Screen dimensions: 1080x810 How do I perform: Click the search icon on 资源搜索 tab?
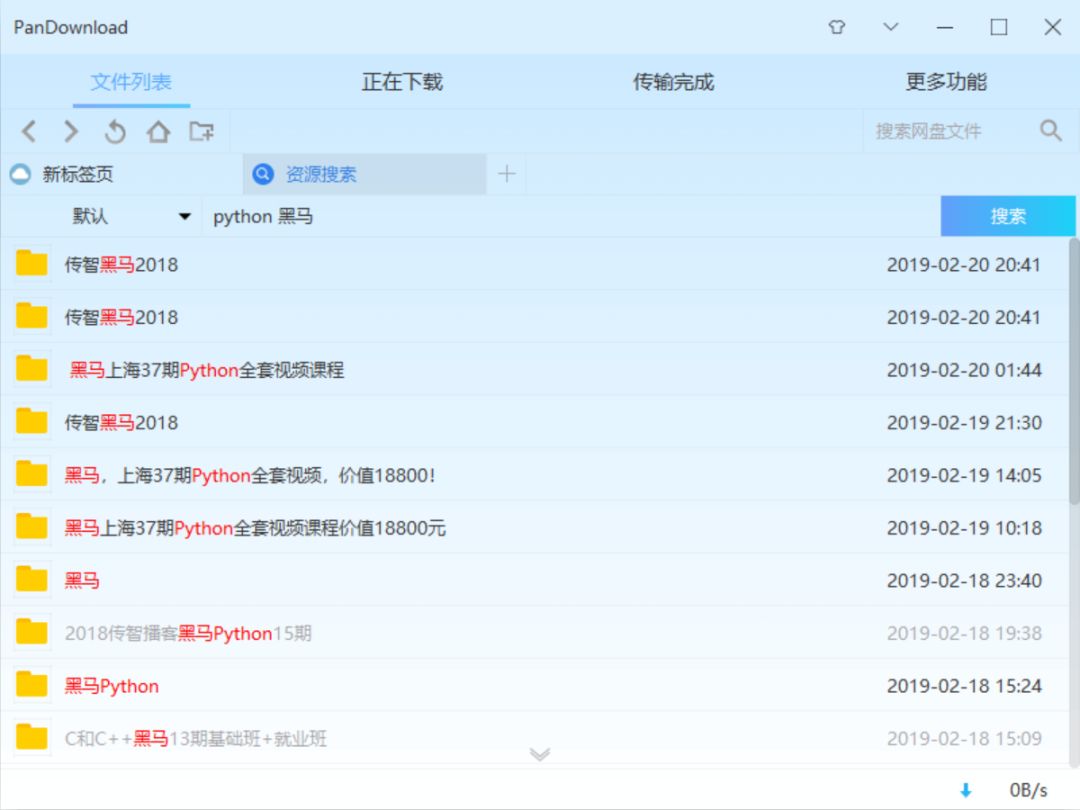click(x=263, y=174)
